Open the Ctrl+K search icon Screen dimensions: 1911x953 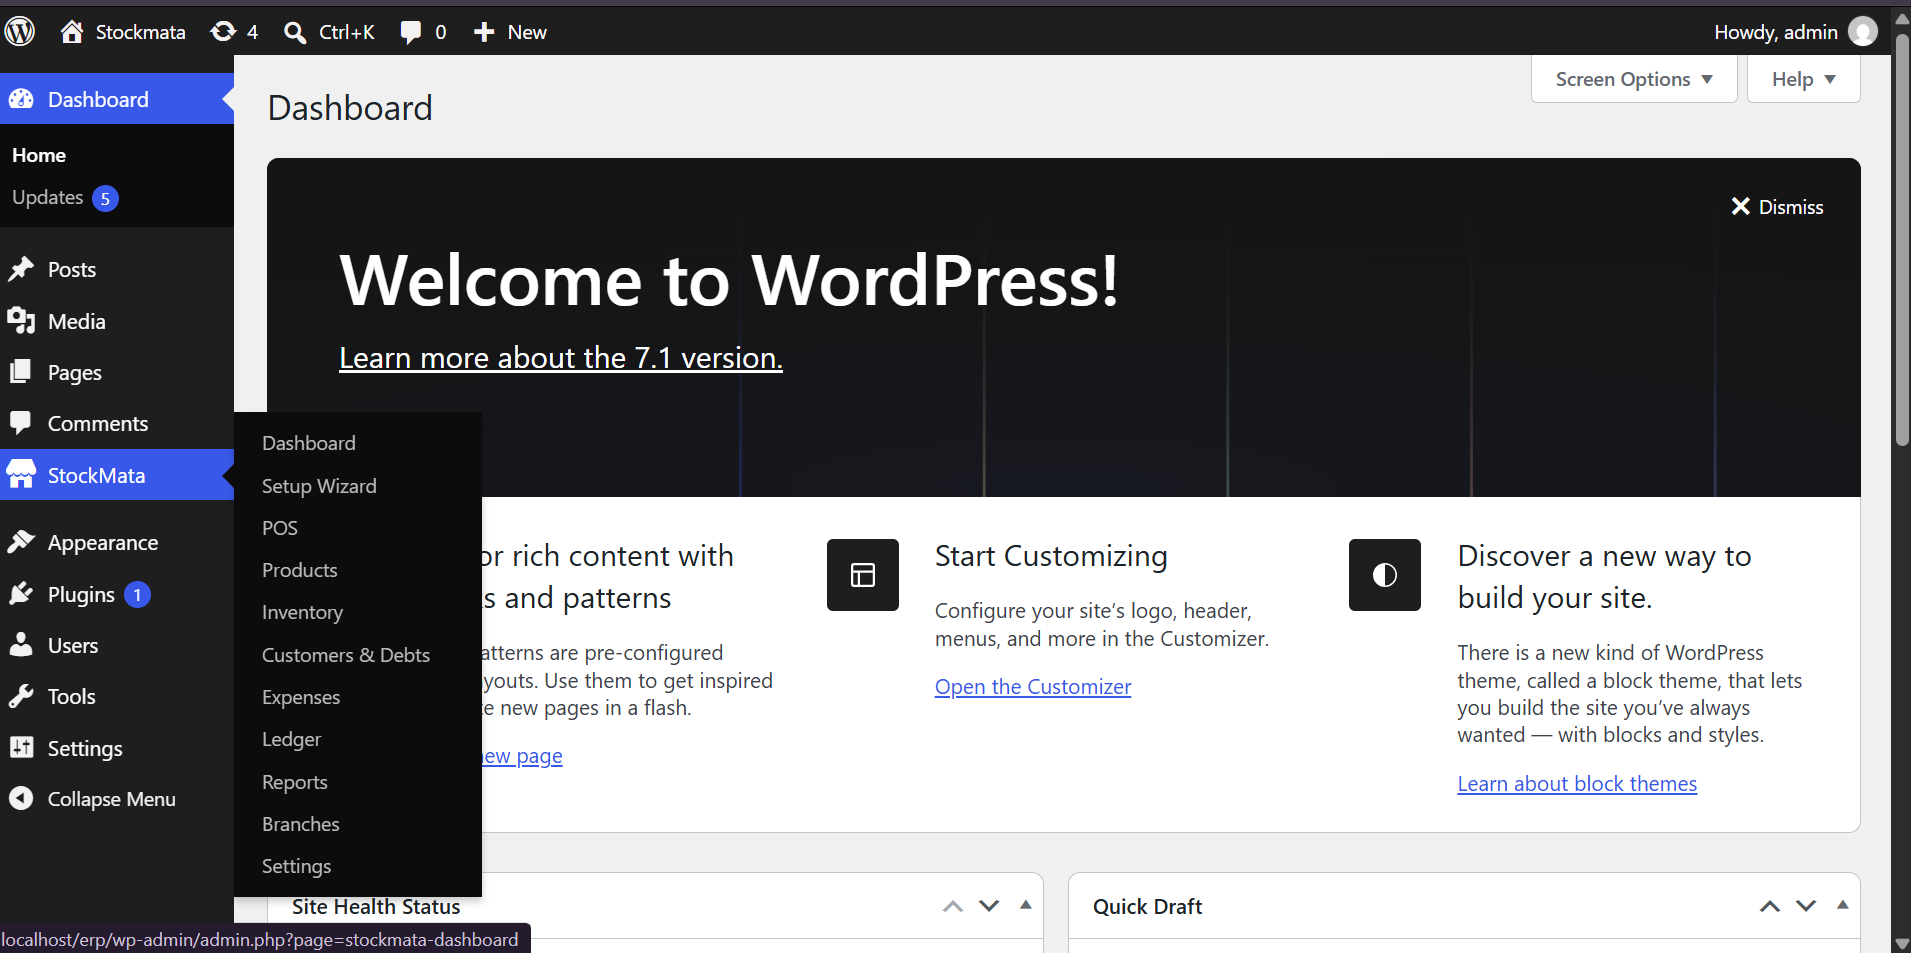point(294,32)
